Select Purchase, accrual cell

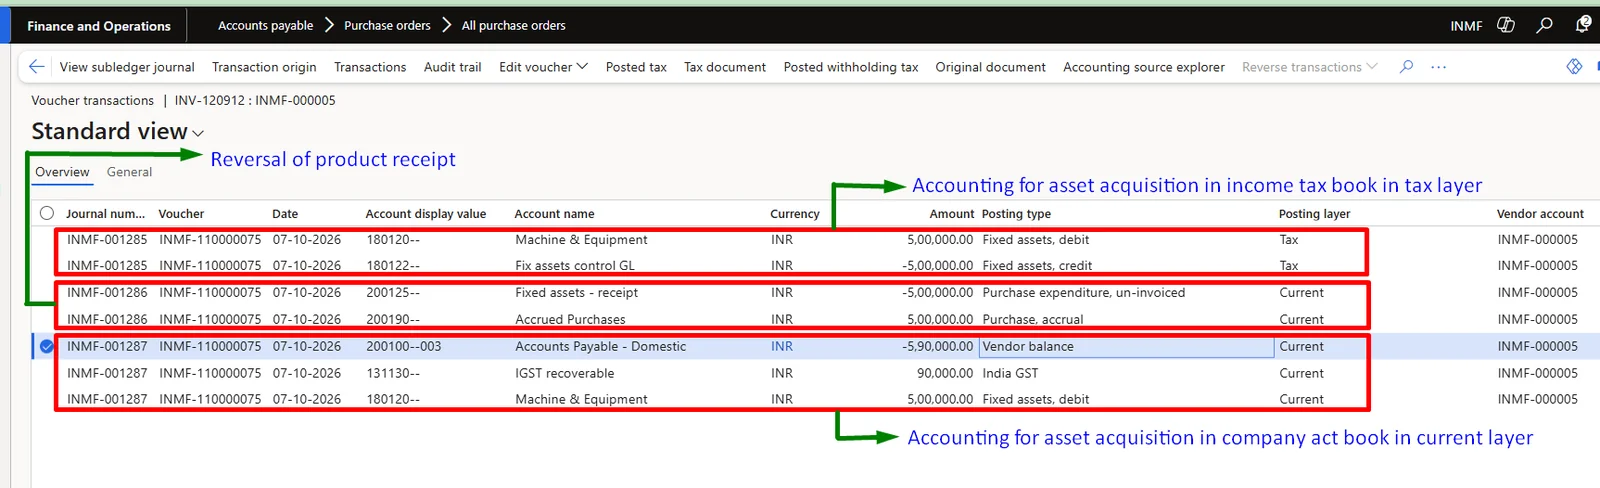point(1032,320)
